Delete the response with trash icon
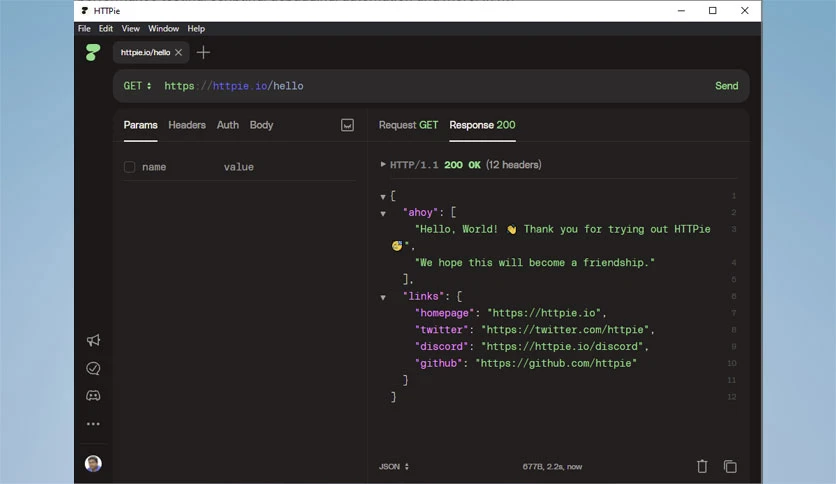Image resolution: width=836 pixels, height=484 pixels. coord(702,466)
